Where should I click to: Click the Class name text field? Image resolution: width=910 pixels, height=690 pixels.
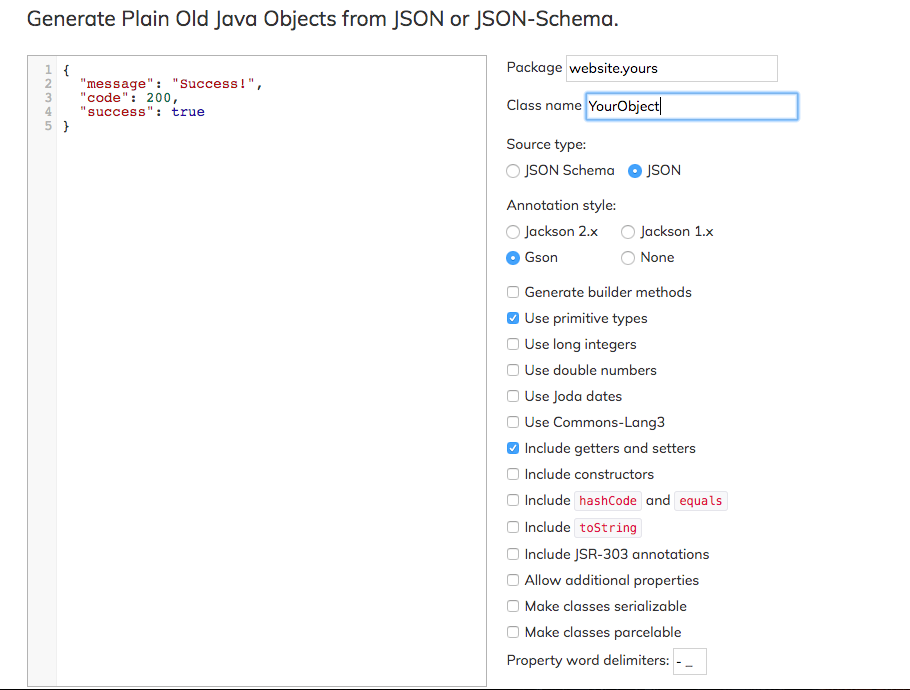tap(691, 106)
